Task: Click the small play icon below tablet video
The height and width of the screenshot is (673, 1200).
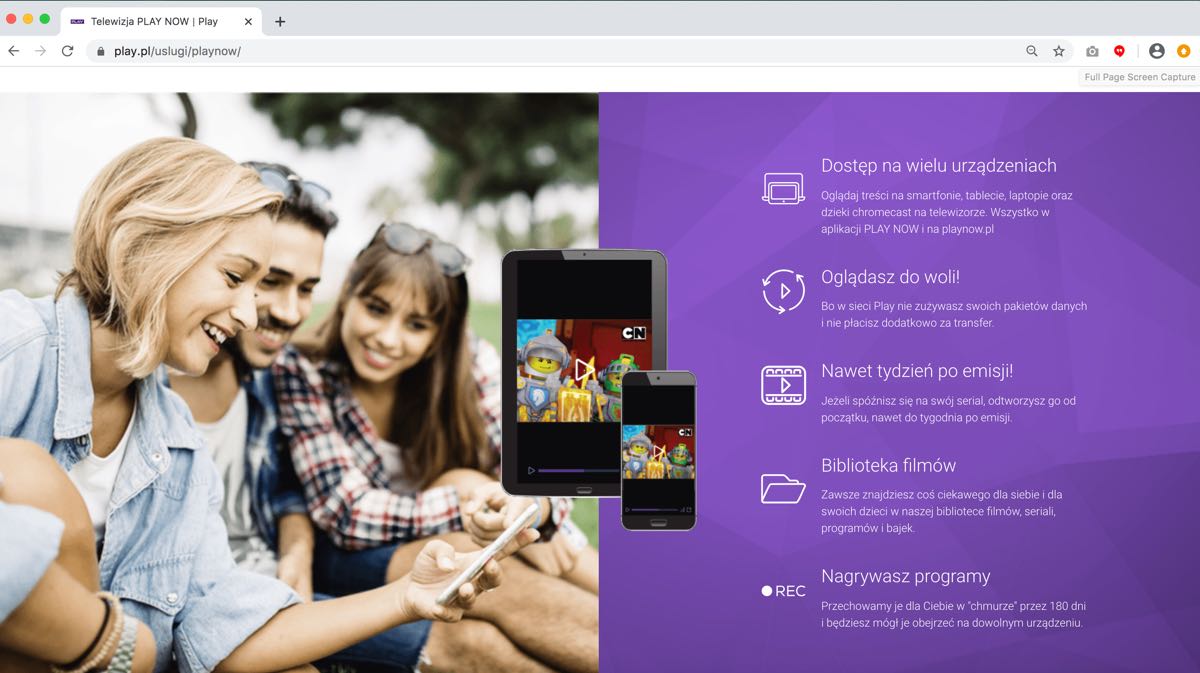Action: tap(531, 470)
